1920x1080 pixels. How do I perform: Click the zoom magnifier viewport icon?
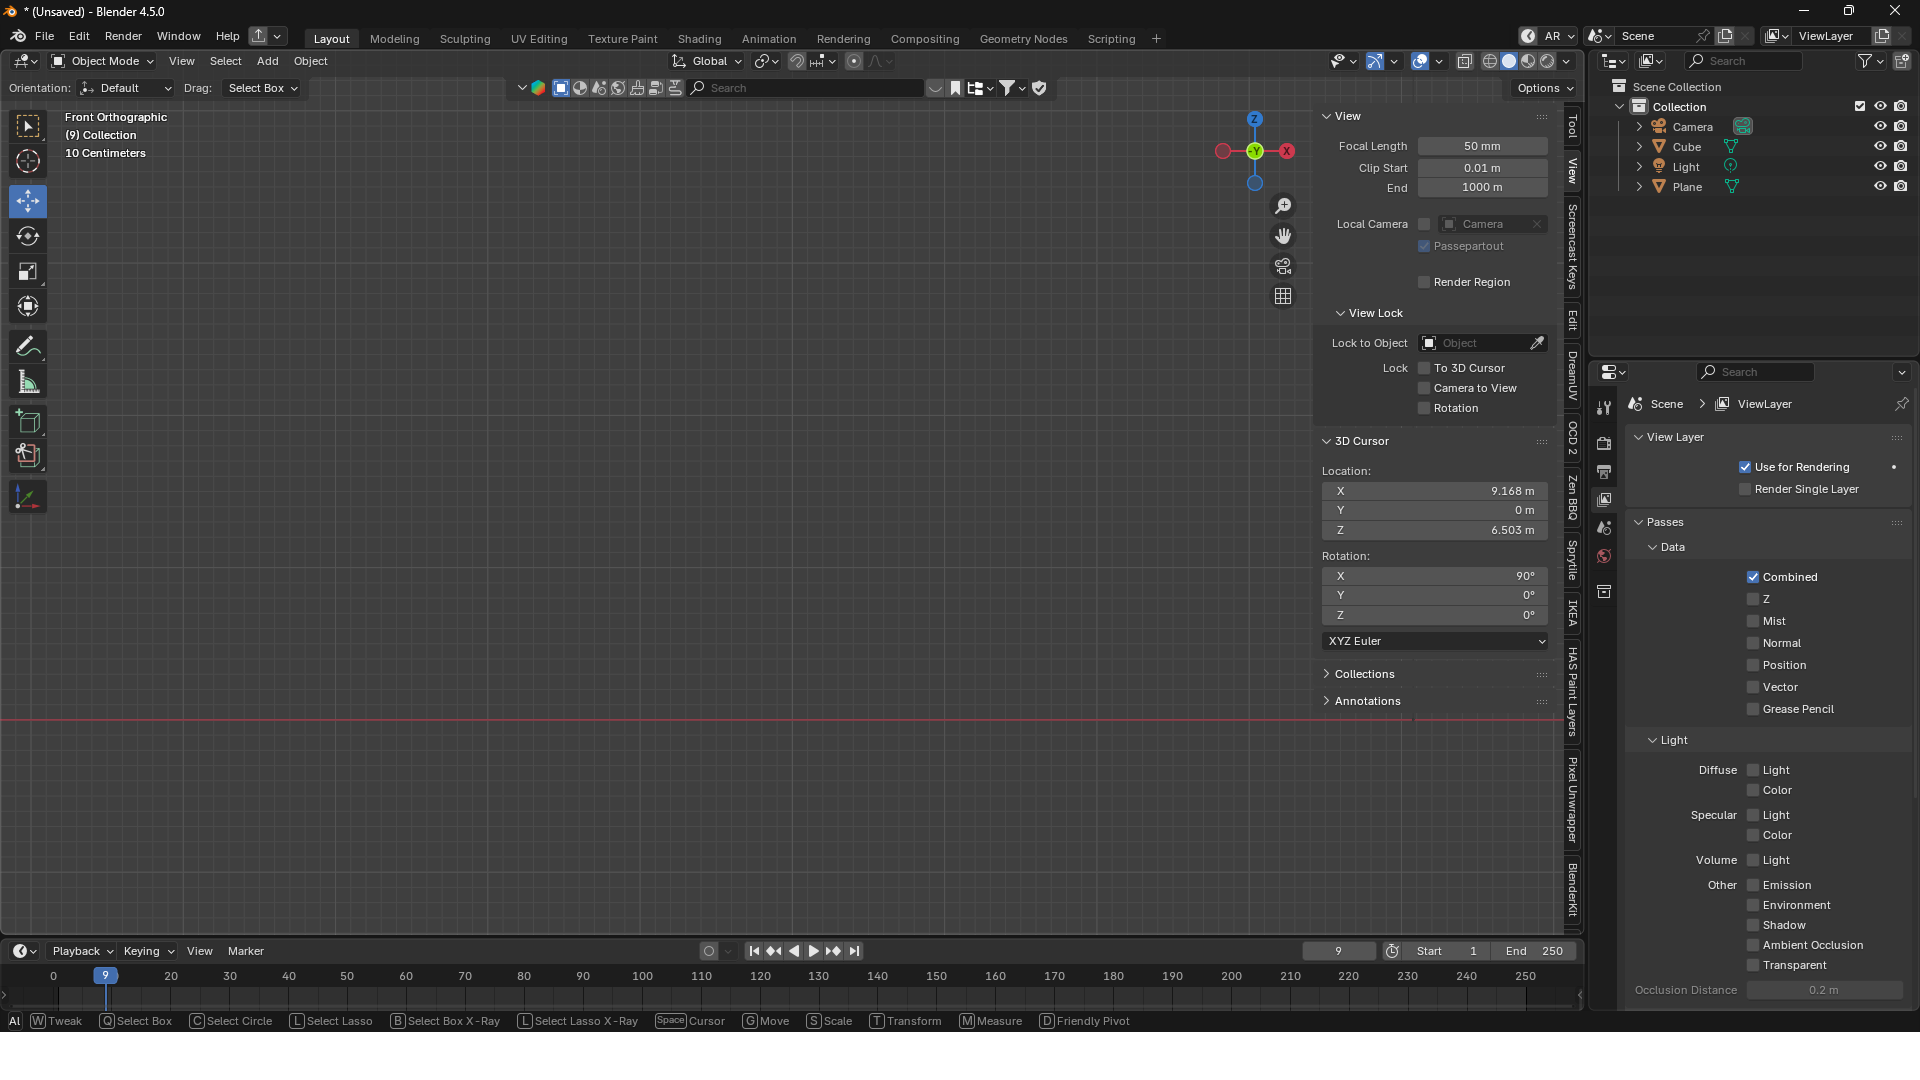coord(1283,206)
